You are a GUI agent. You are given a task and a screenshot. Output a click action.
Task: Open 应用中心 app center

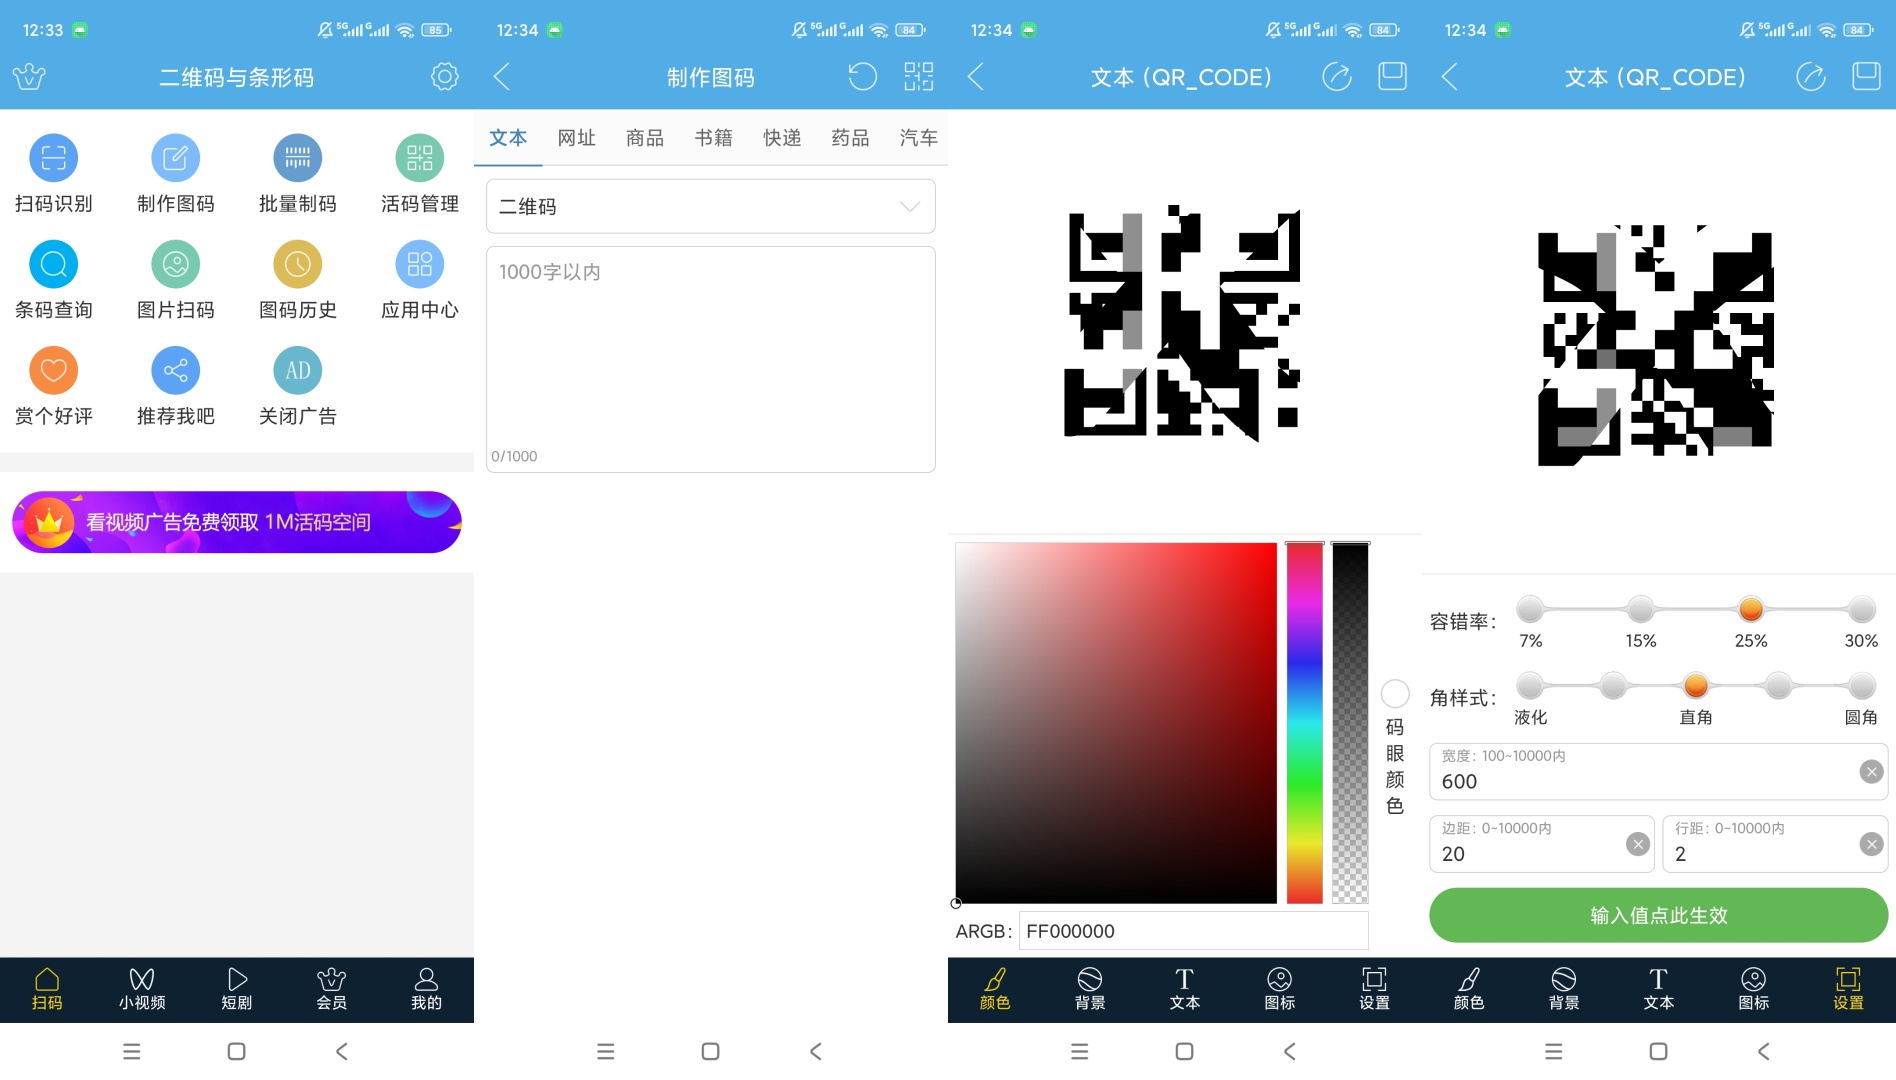[420, 264]
